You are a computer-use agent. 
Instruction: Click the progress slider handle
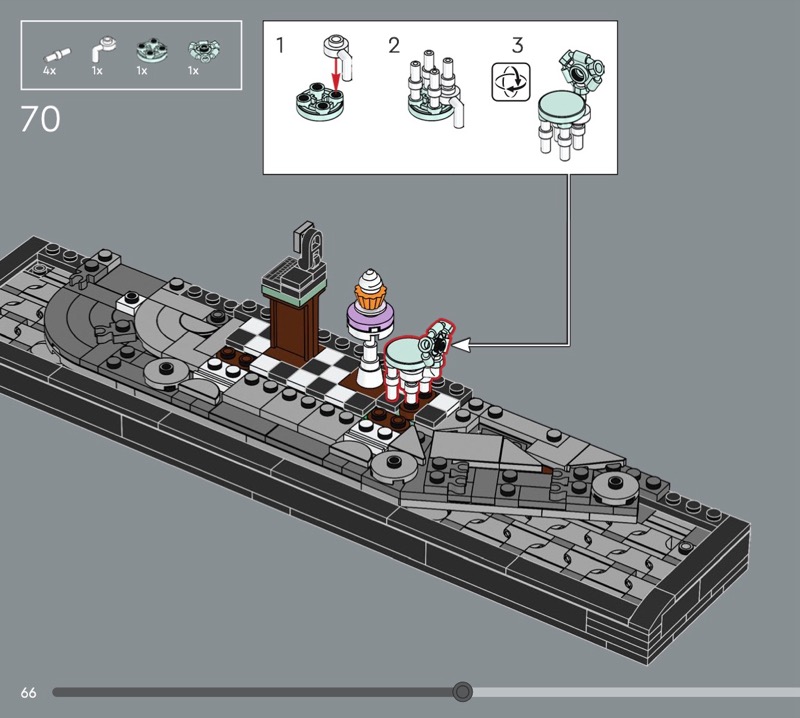click(x=461, y=692)
